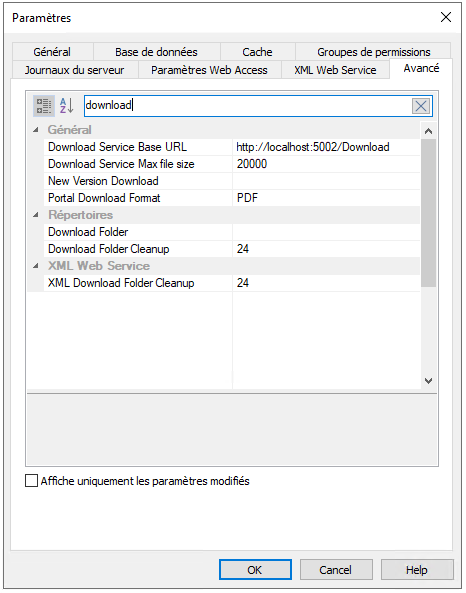
Task: Confirm with the OK button
Action: click(255, 570)
